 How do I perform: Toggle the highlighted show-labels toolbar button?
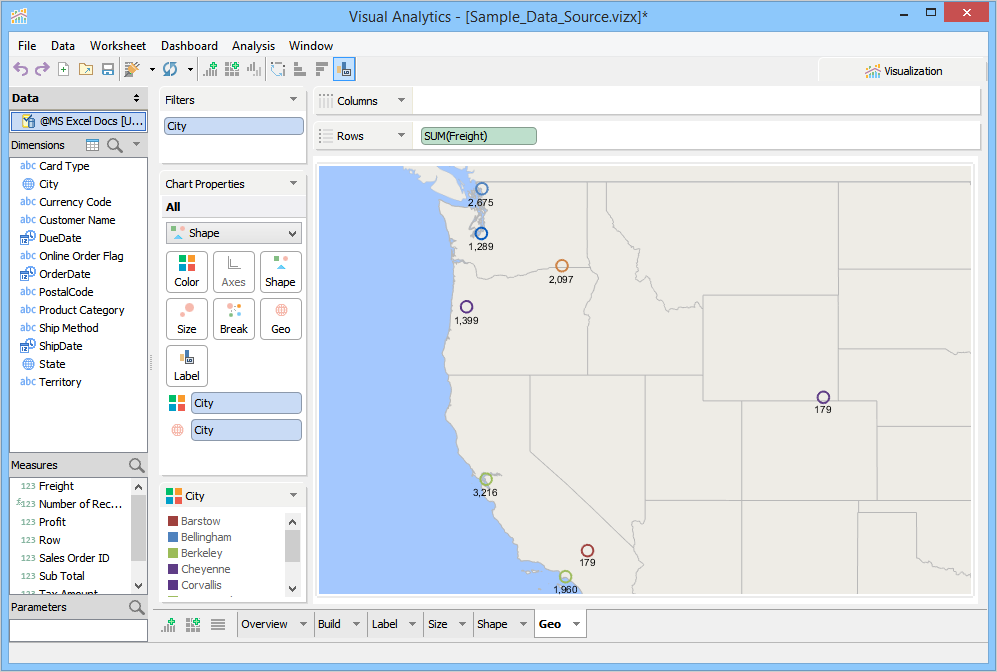(344, 69)
